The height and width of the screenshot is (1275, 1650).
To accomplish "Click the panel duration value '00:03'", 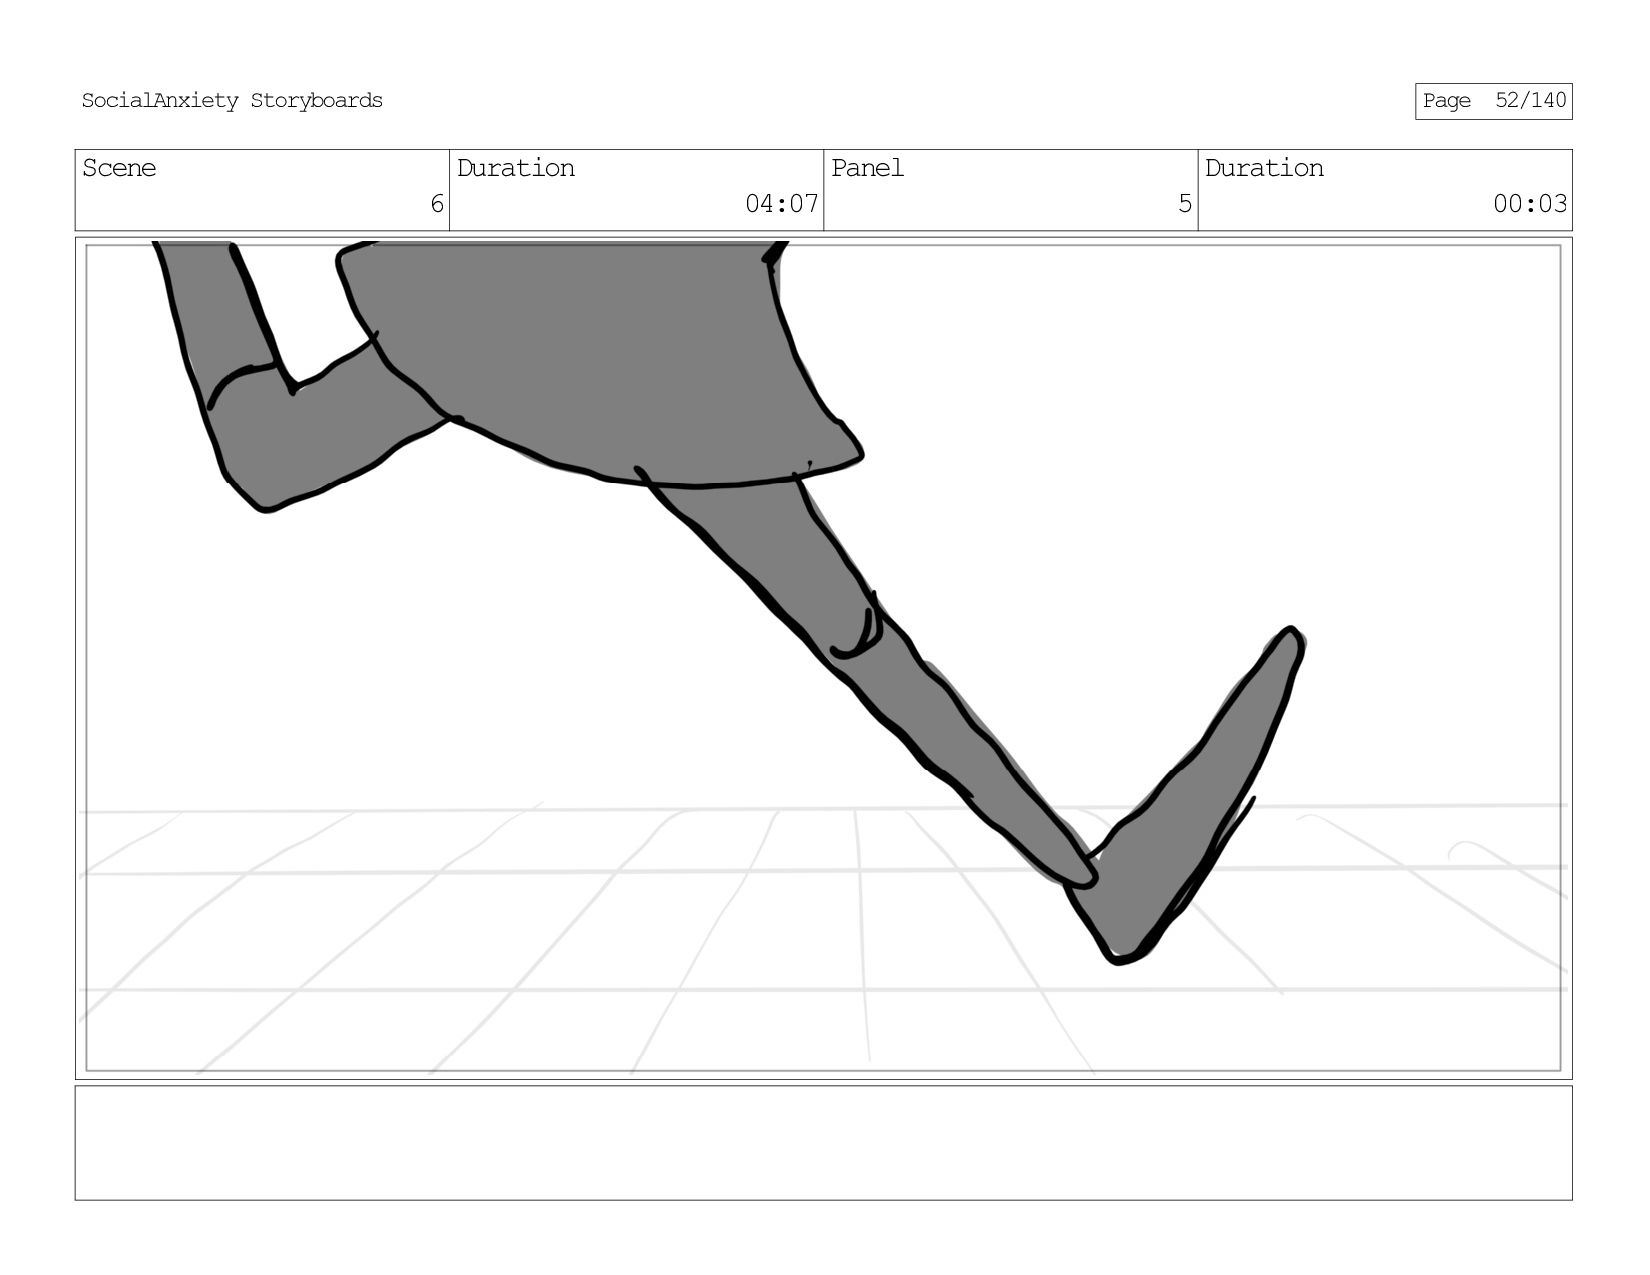I will pyautogui.click(x=1530, y=204).
